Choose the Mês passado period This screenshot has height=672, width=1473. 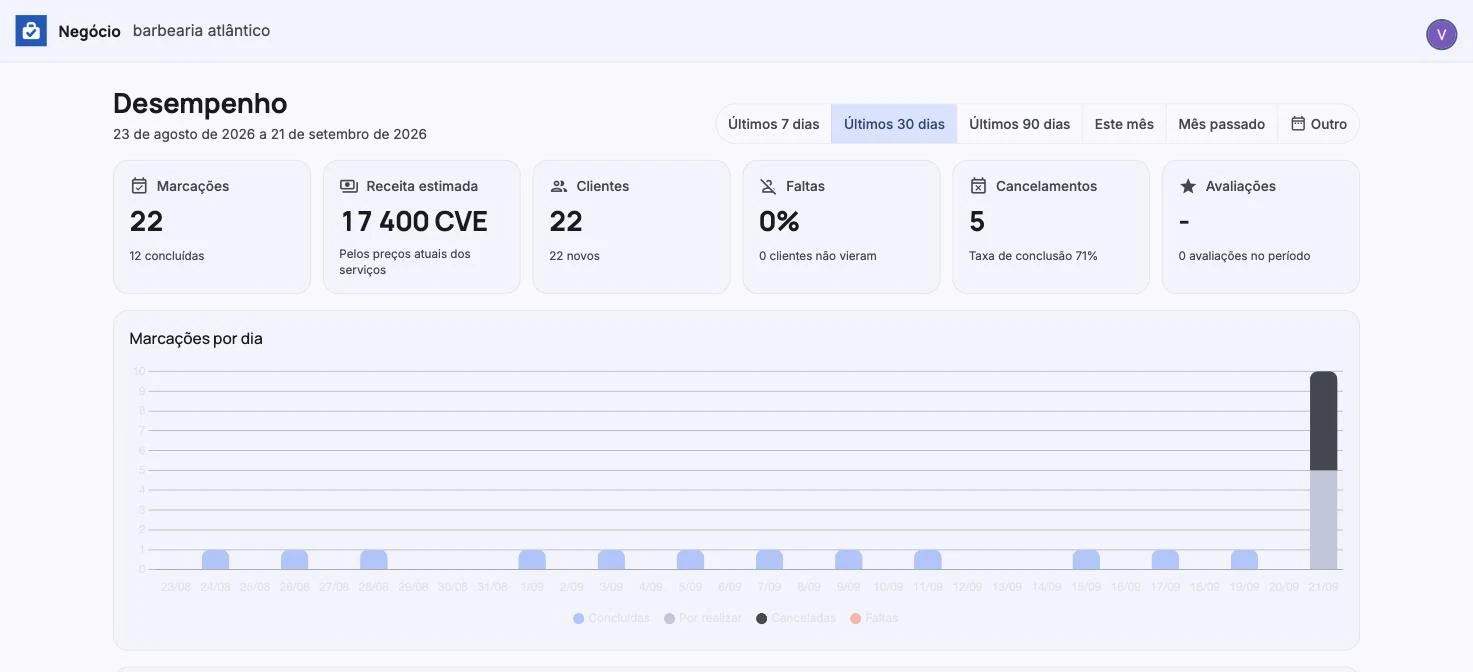point(1222,124)
